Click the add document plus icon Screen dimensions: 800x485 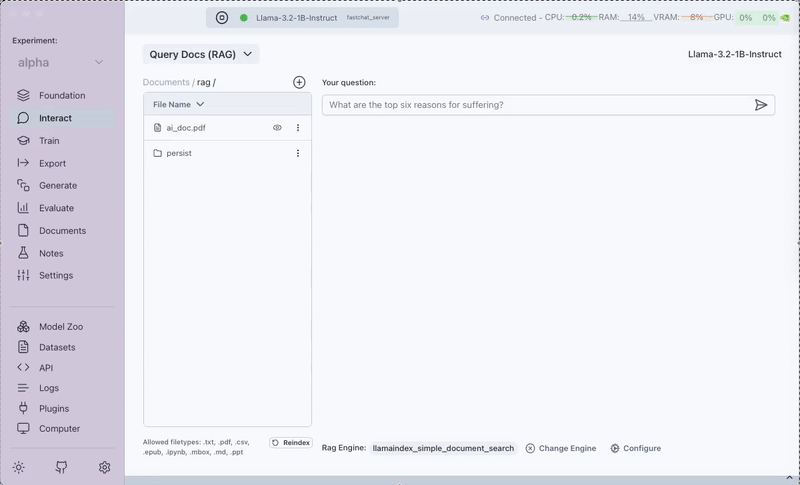(x=299, y=82)
